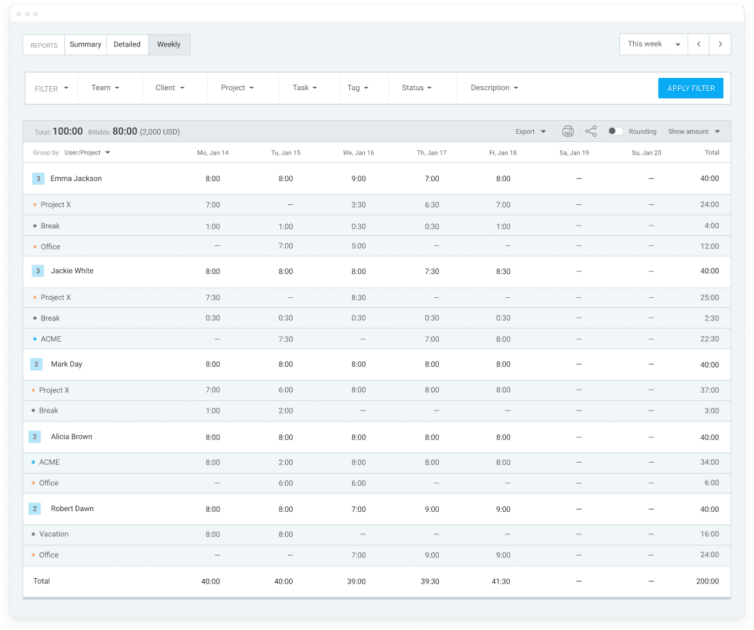Screen dimensions: 754x630
Task: Open the This week date range selector
Action: [653, 44]
